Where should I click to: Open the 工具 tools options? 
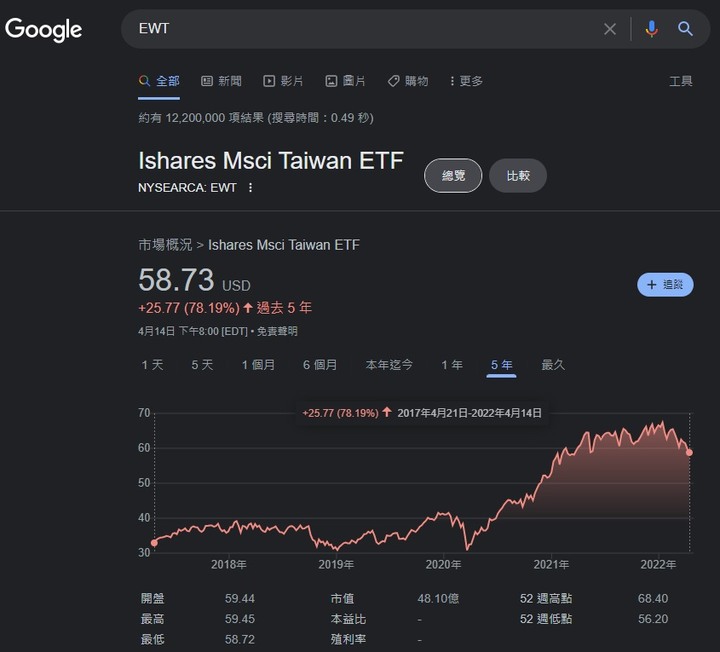(681, 81)
